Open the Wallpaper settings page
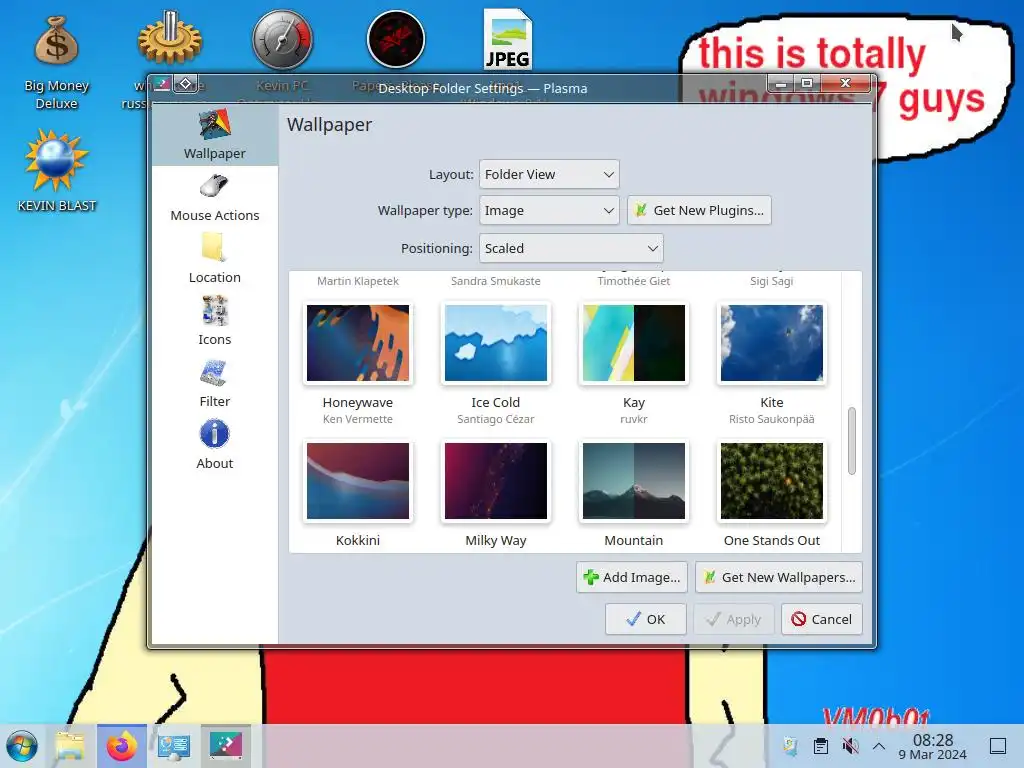Screen dimensions: 1024x768 [214, 135]
